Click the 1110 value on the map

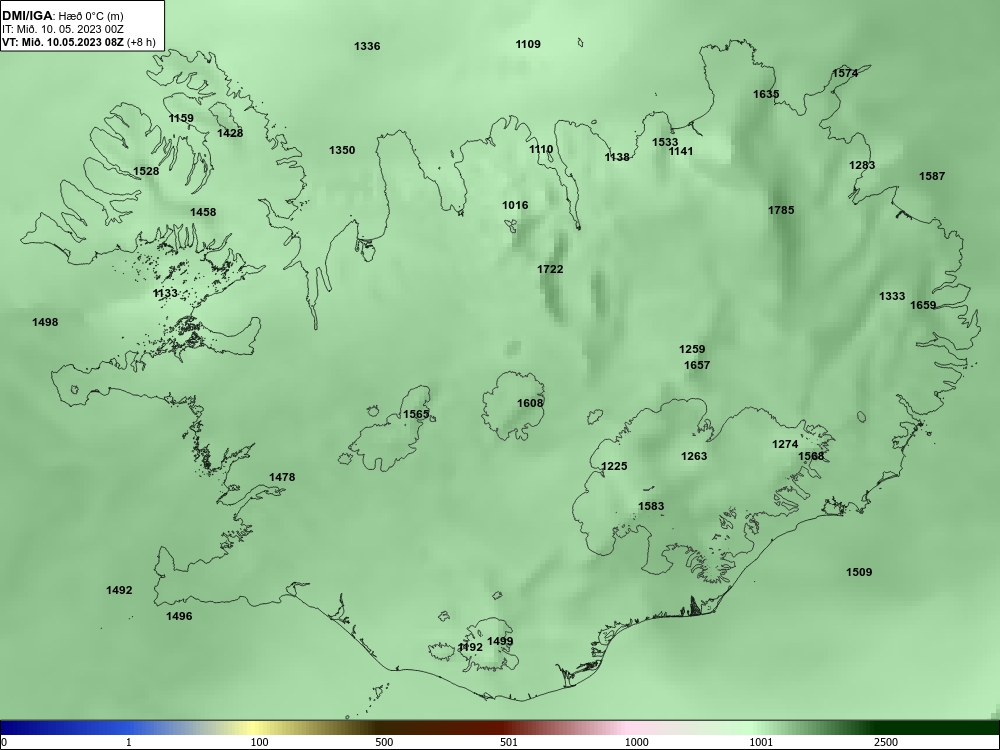pos(541,149)
